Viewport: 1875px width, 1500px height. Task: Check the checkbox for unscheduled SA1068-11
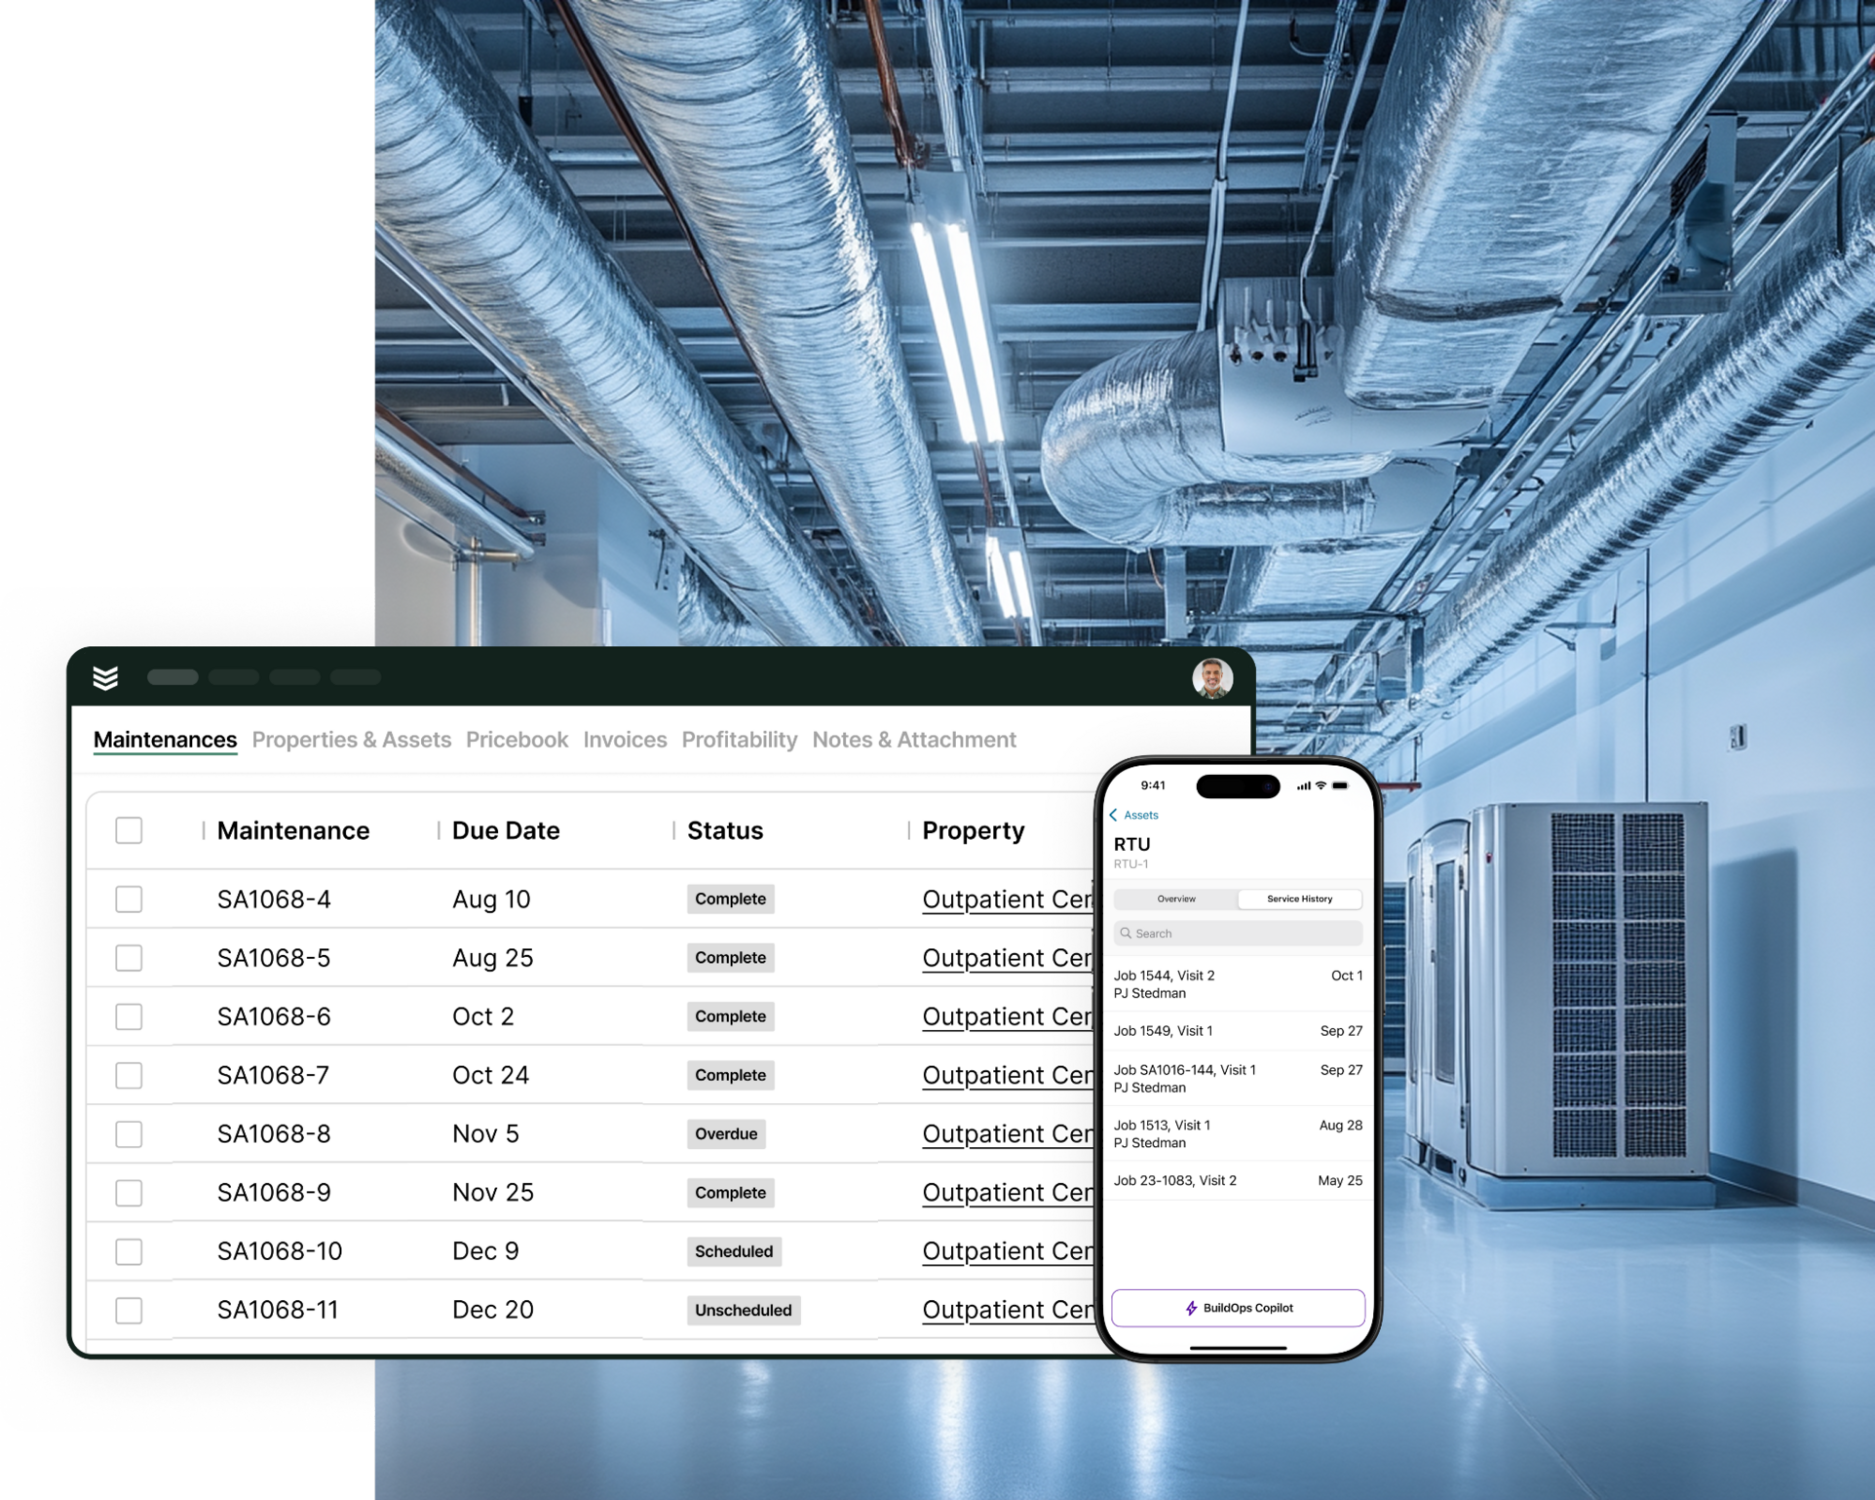[128, 1309]
